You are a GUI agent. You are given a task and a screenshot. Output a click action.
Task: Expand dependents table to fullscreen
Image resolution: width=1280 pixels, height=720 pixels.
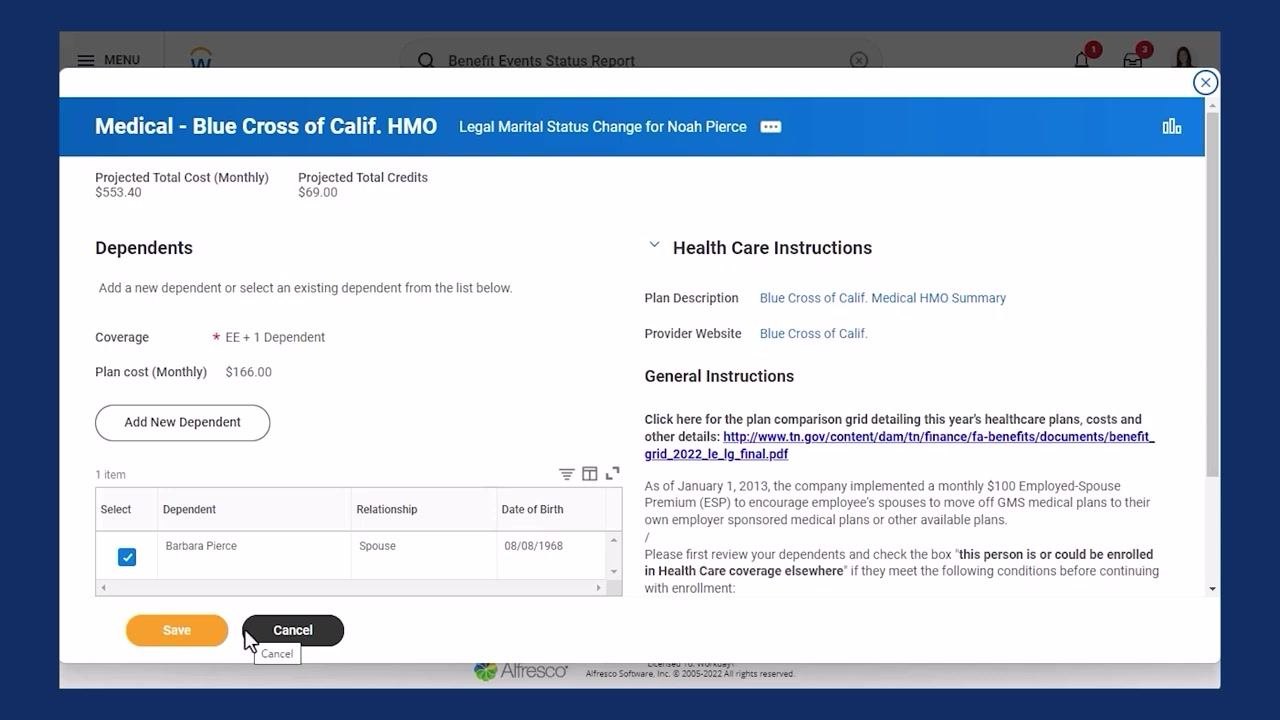(613, 473)
